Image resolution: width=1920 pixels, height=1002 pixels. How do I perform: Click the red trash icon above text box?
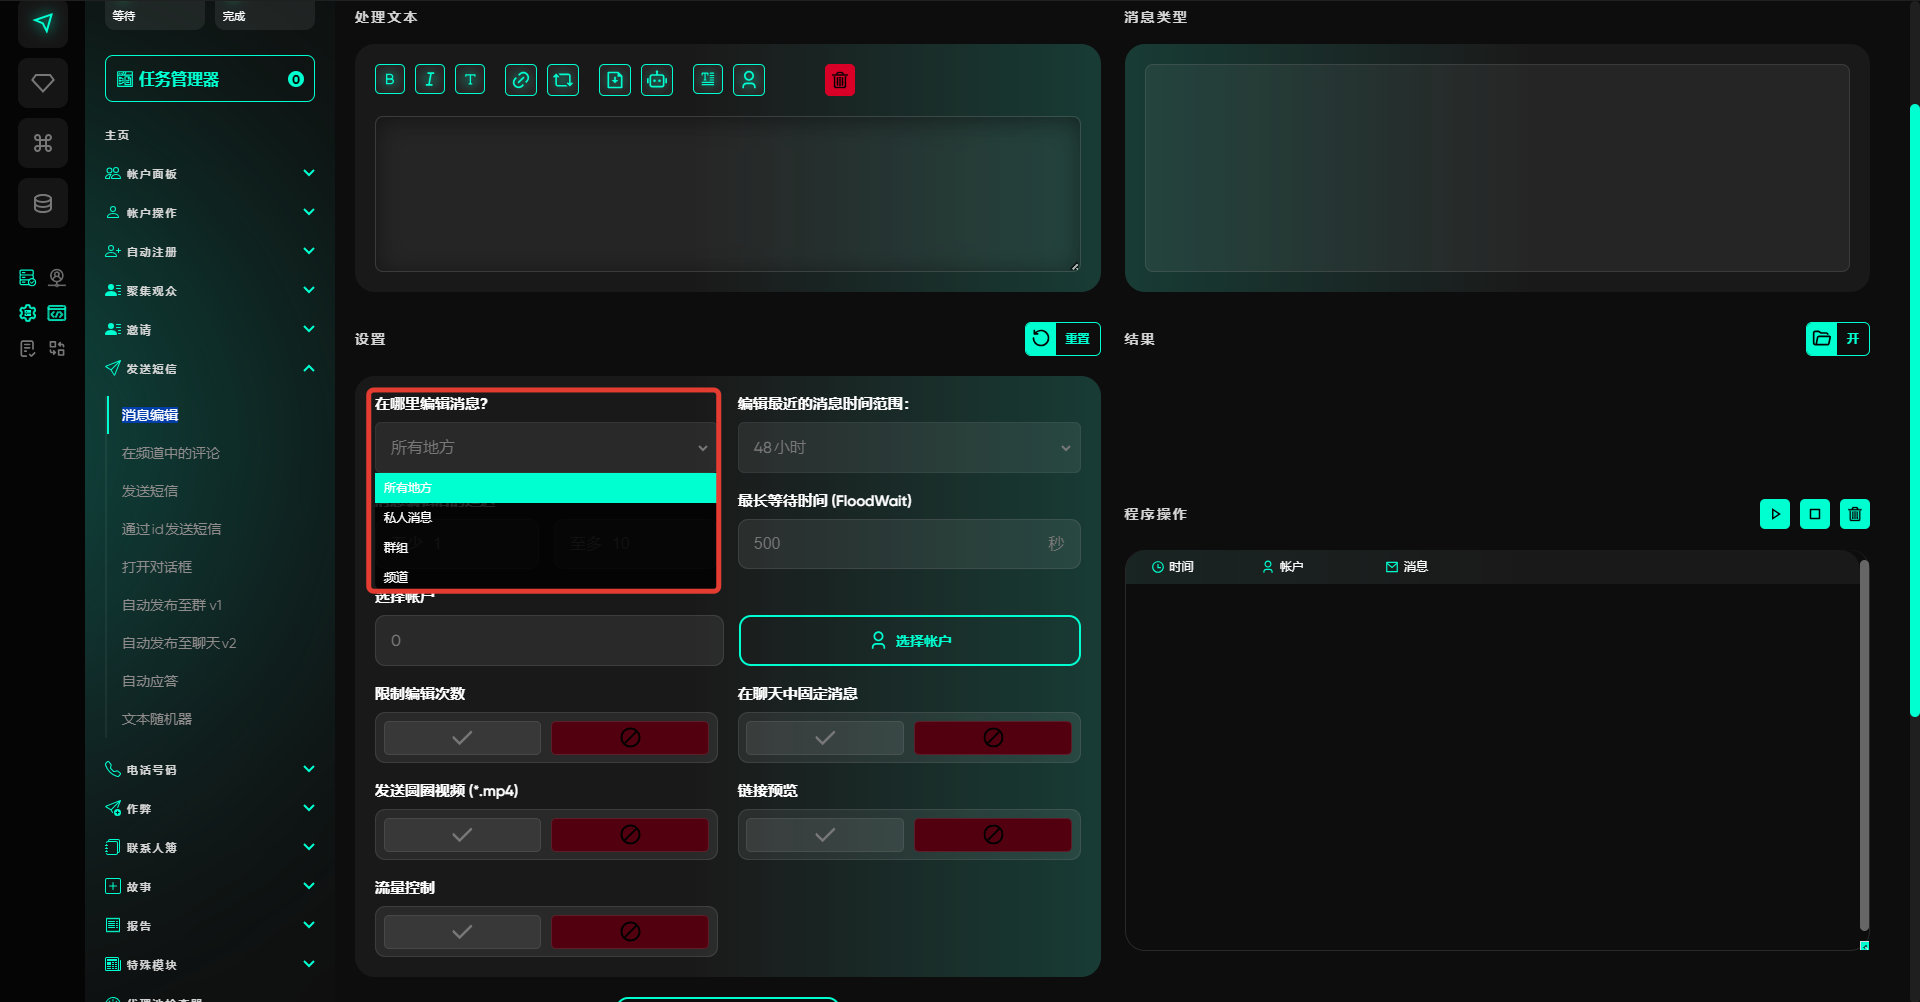point(840,80)
